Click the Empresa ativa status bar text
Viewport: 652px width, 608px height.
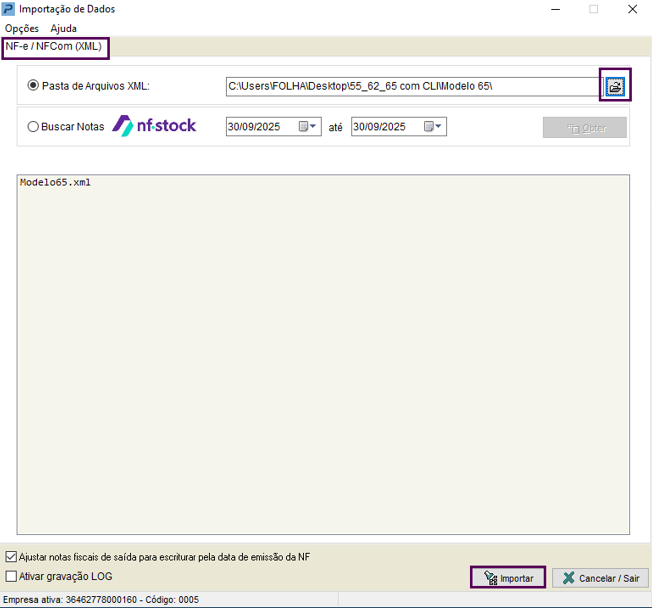click(101, 600)
